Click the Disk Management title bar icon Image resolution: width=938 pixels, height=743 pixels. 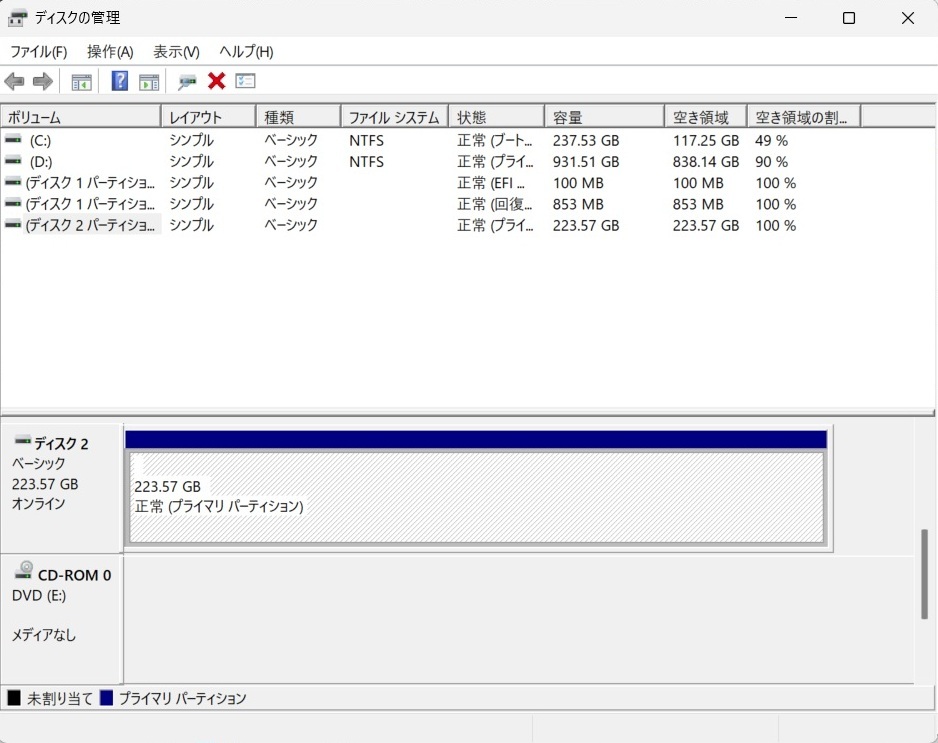(x=17, y=18)
